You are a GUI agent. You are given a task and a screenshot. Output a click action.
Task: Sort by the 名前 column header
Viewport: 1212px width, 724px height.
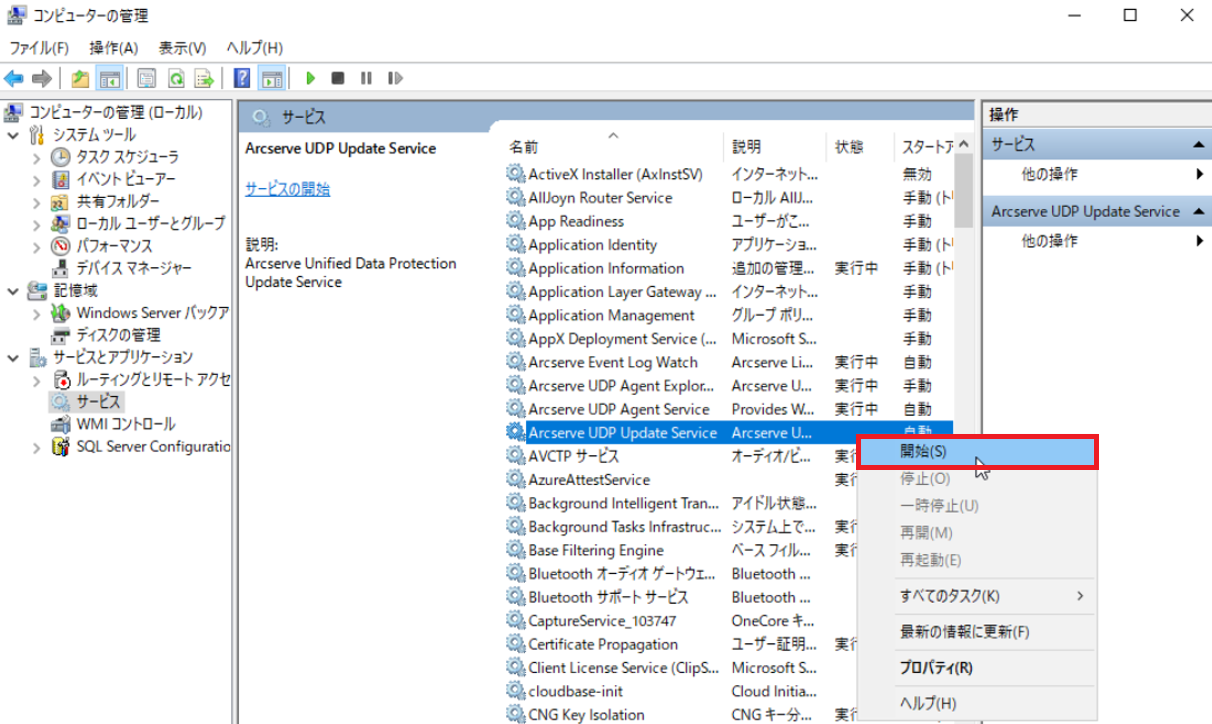click(x=611, y=147)
